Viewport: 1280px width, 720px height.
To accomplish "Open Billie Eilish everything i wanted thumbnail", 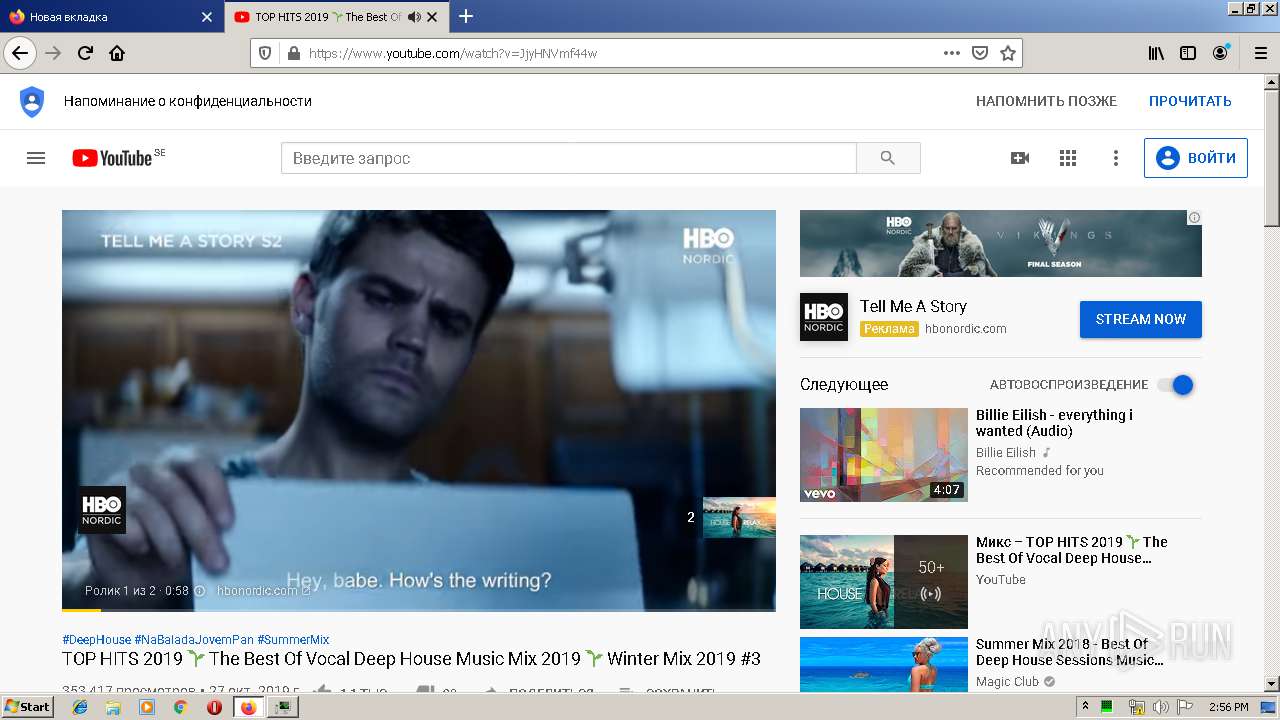I will click(884, 454).
